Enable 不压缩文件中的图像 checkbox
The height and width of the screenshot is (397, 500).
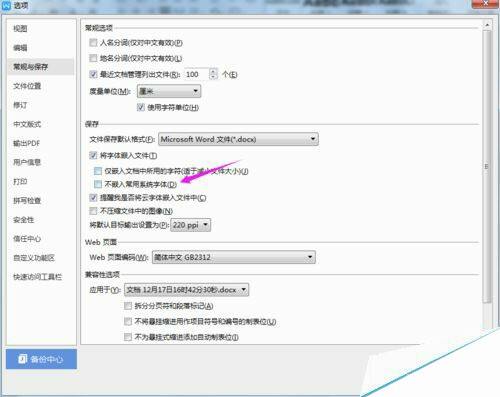click(x=93, y=211)
